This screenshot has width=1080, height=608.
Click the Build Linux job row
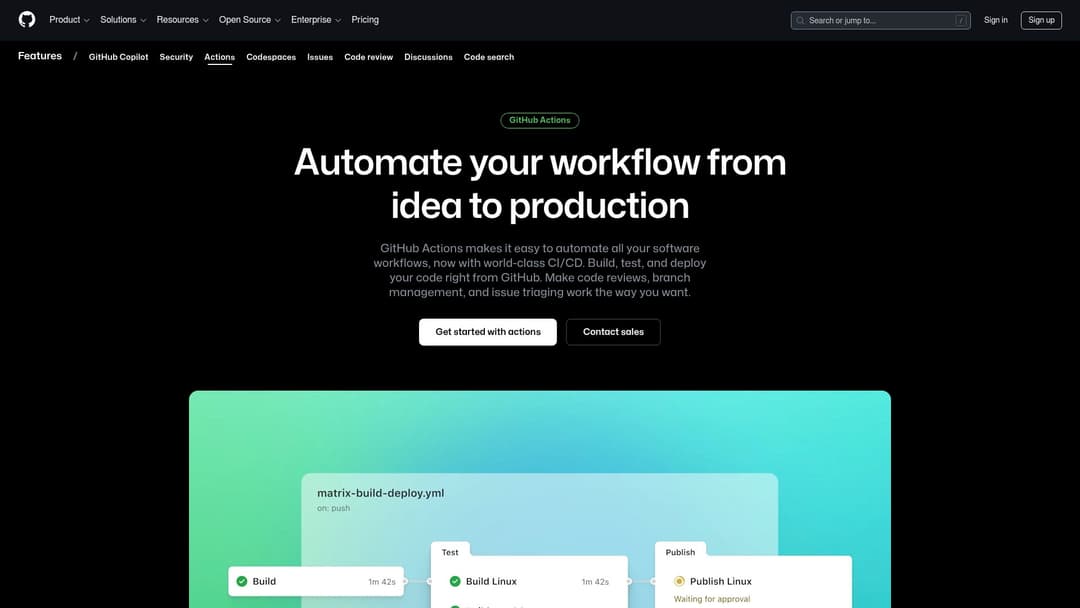point(529,581)
